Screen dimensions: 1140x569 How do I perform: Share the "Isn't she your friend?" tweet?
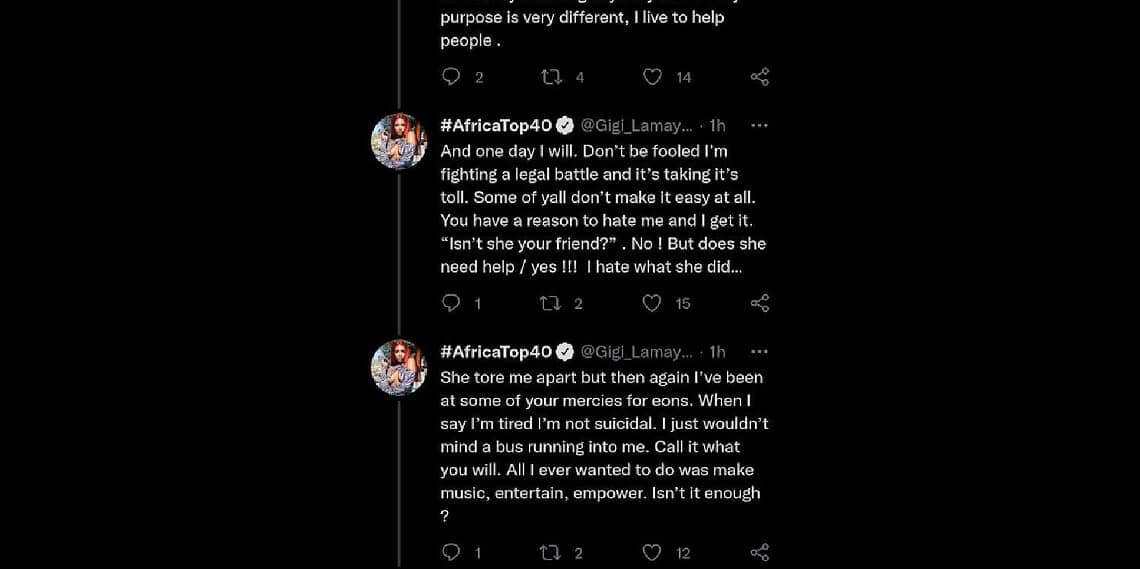coord(760,303)
